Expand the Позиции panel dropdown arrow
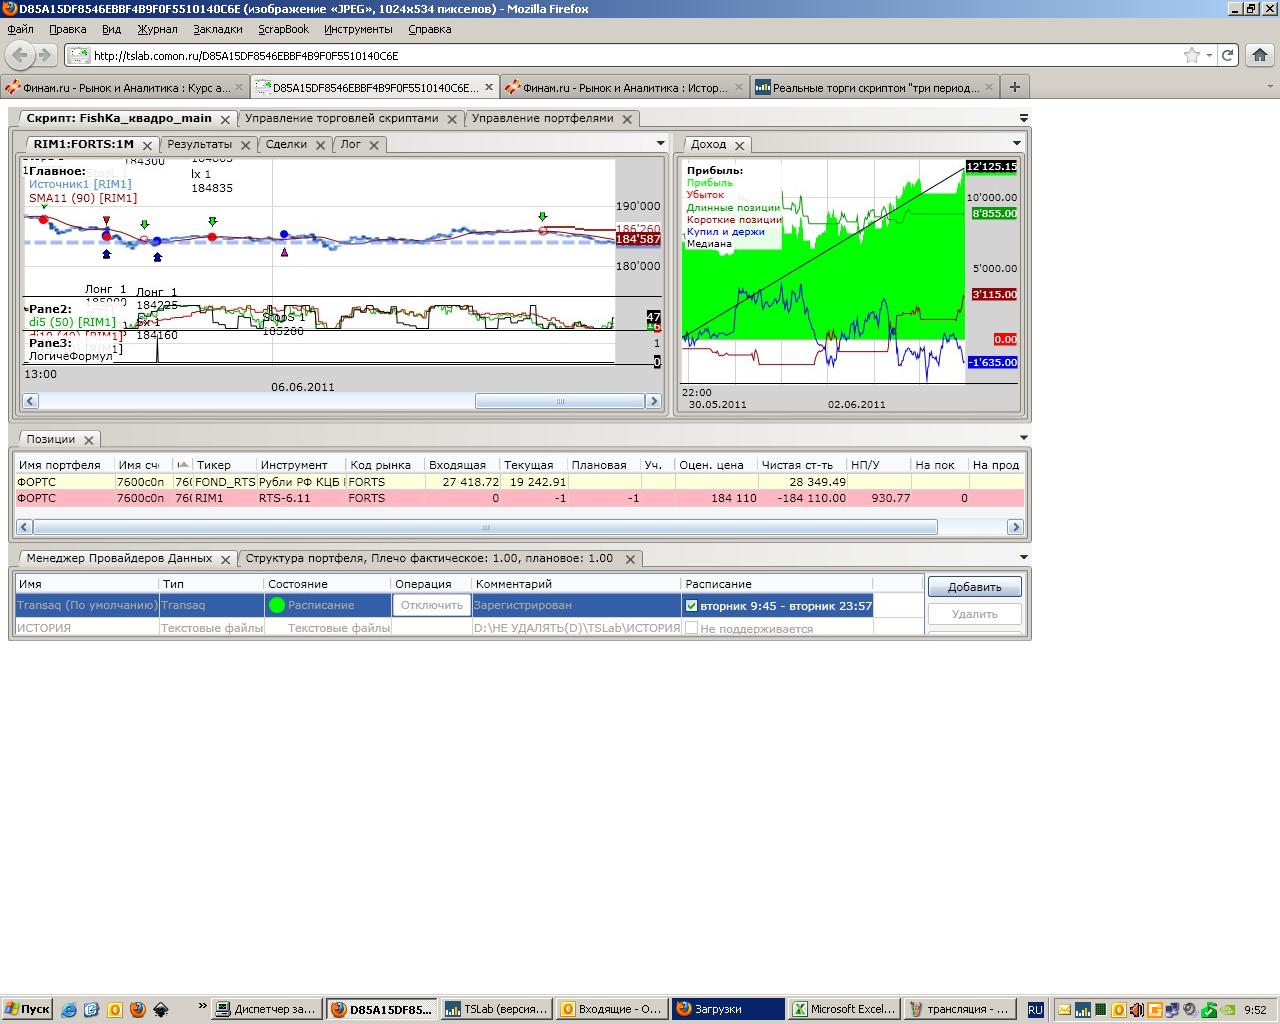 coord(1023,437)
